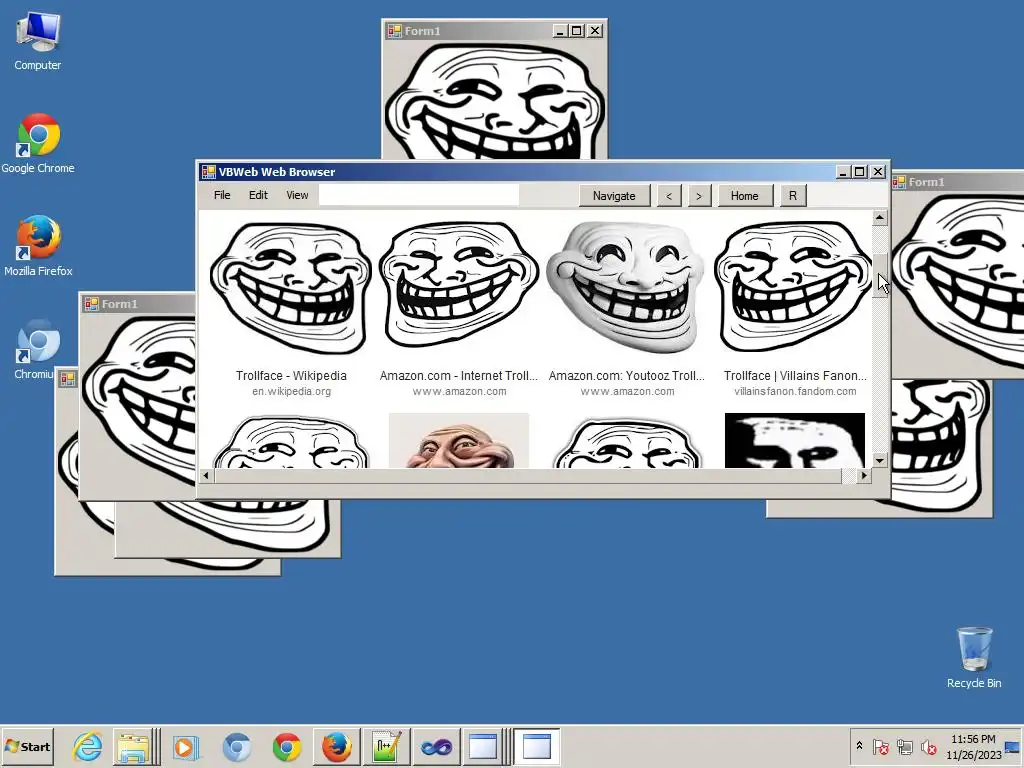Go forward with the > button
The image size is (1024, 768).
pos(699,195)
